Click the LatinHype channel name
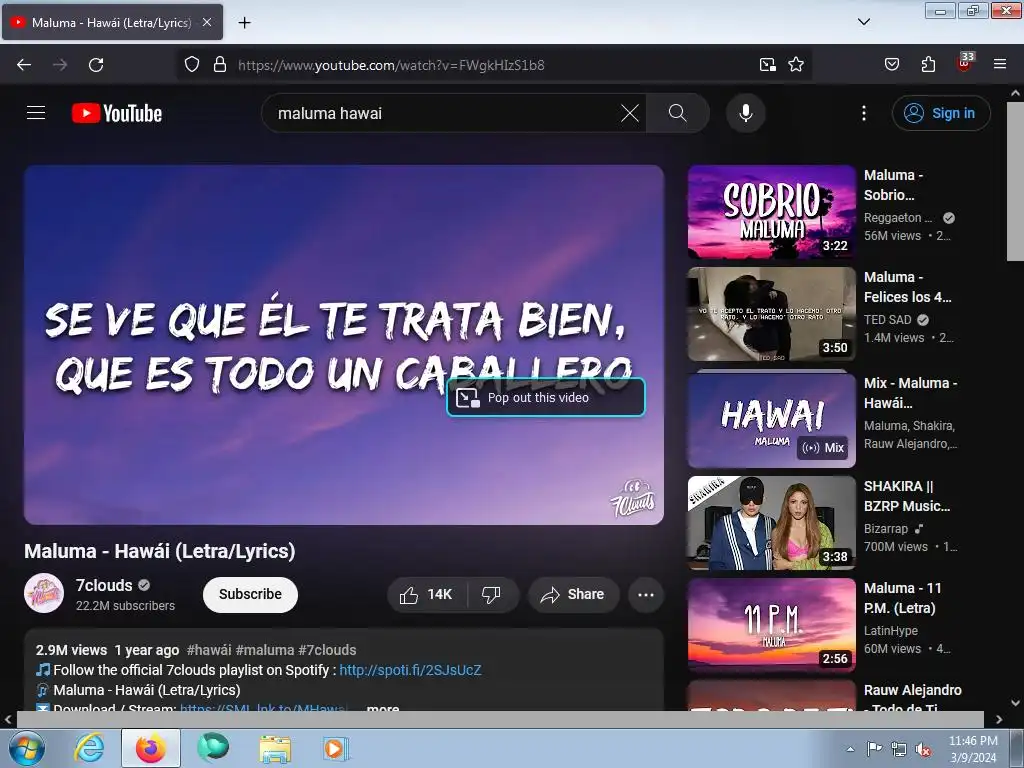Viewport: 1024px width, 768px height. [891, 630]
